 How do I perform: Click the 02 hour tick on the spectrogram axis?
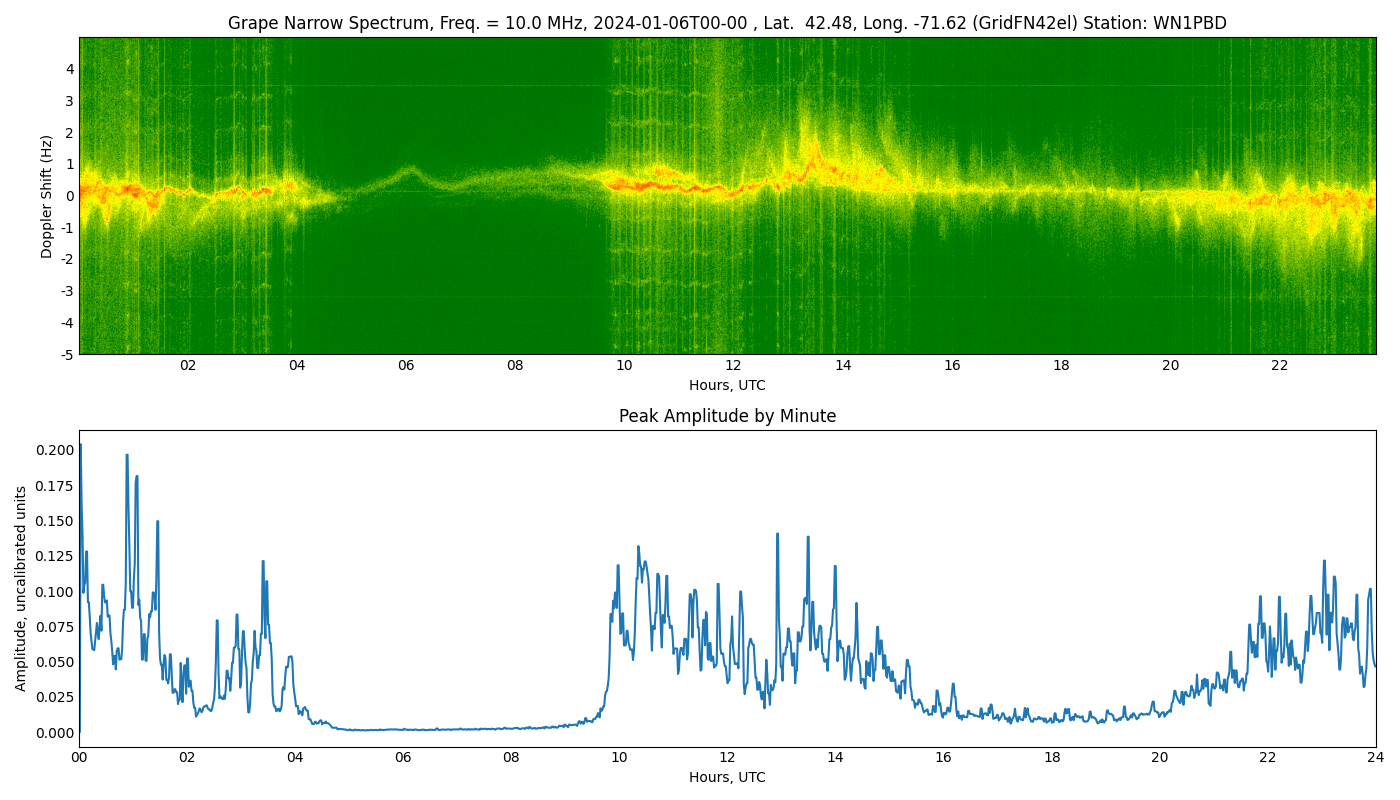pos(188,365)
